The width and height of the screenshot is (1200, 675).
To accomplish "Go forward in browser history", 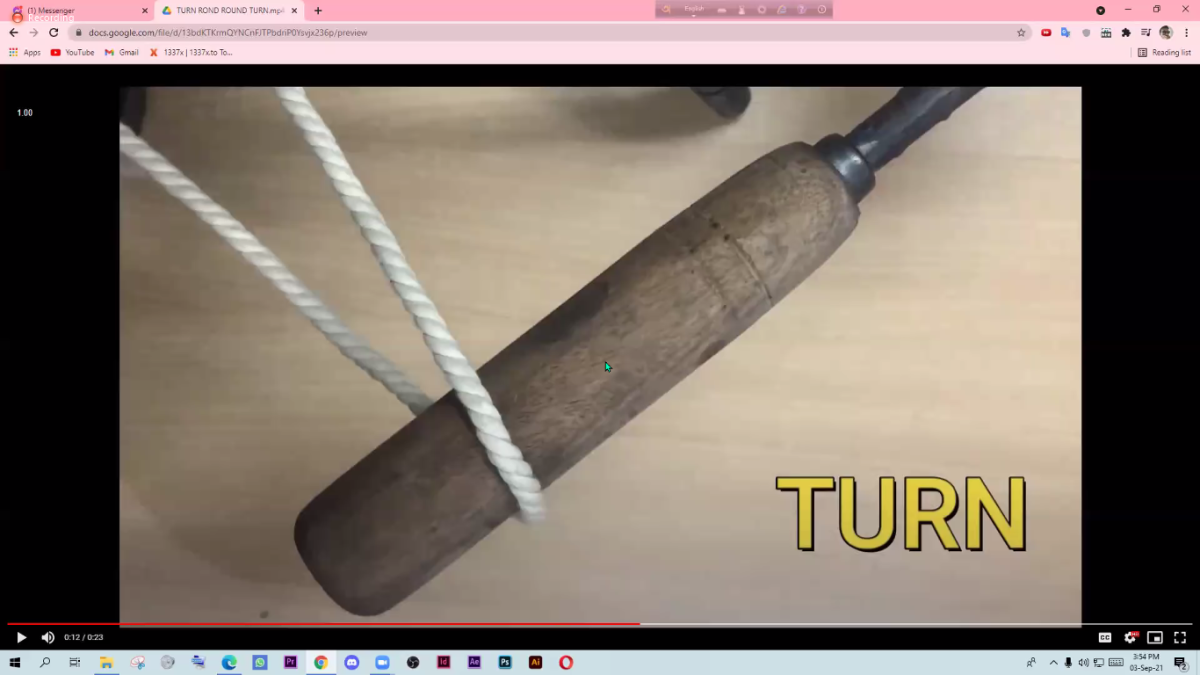I will click(x=34, y=32).
